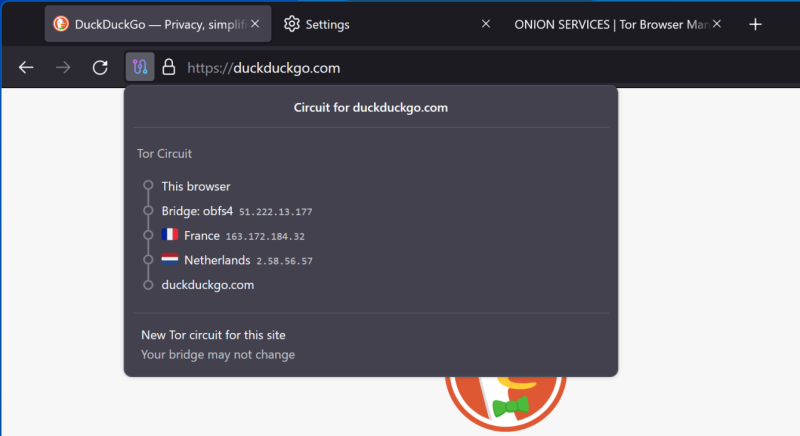This screenshot has width=800, height=436.
Task: Click the Tor circuit display icon
Action: pyautogui.click(x=140, y=67)
